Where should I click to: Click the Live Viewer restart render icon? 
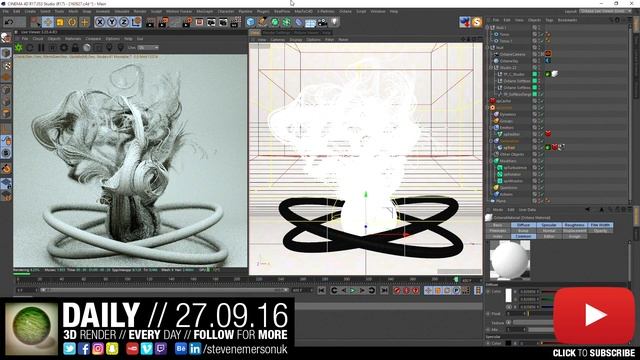tap(30, 48)
